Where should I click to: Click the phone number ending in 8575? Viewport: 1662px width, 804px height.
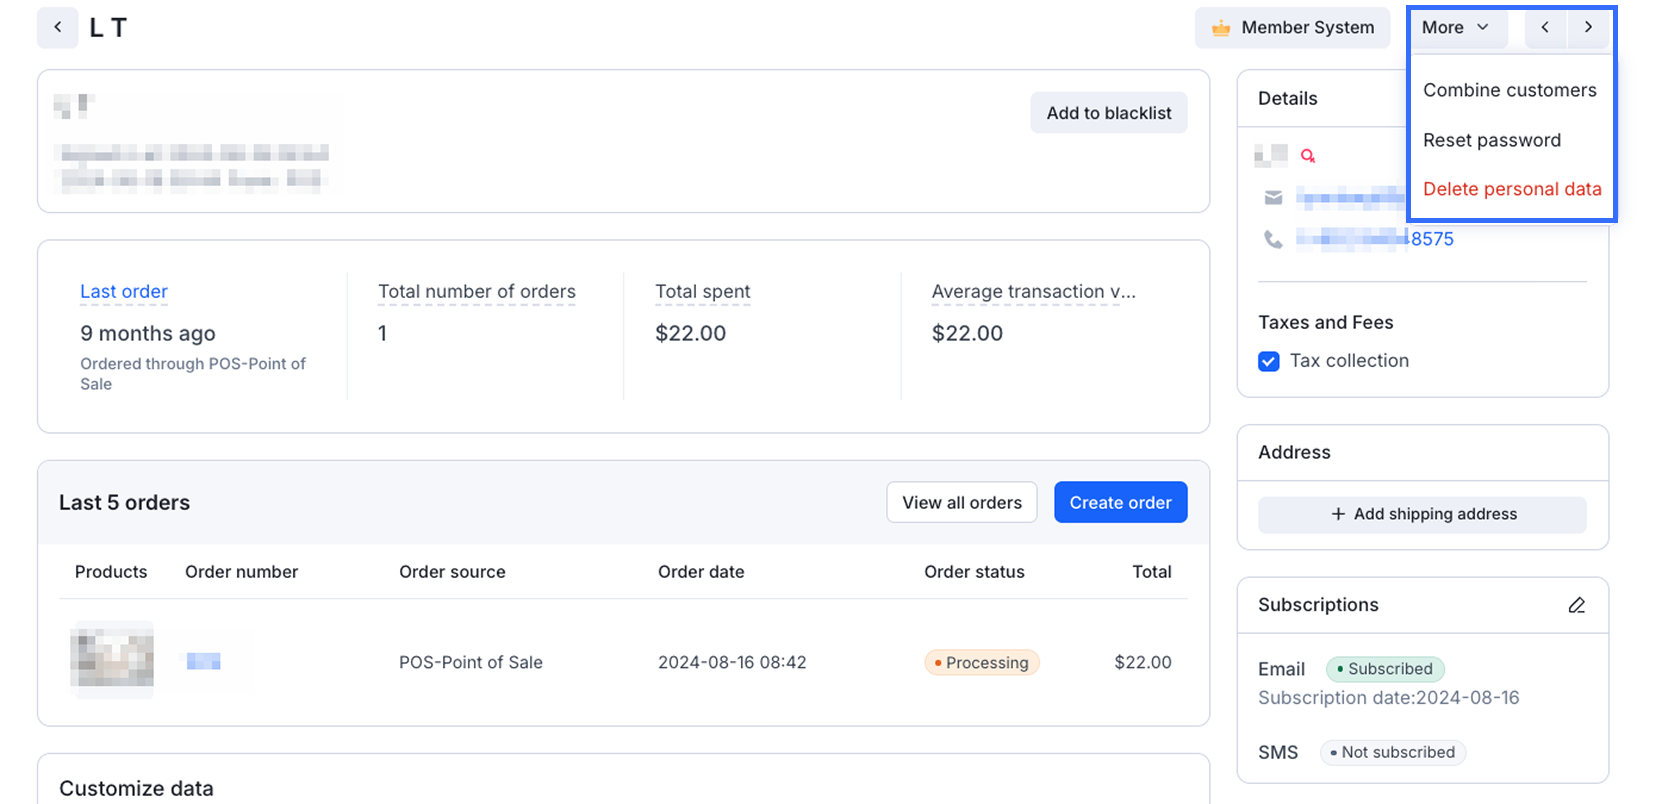pos(1431,239)
